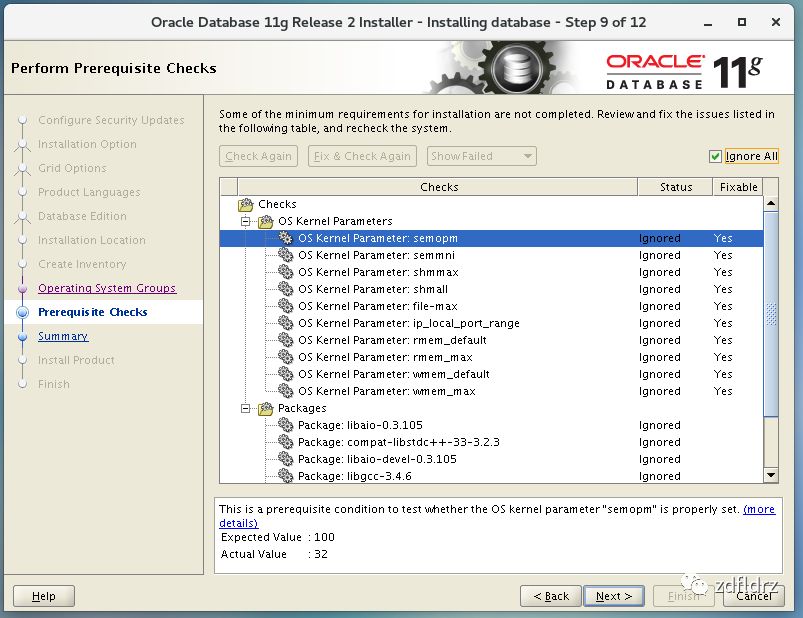Collapse the Packages tree node
The image size is (803, 618).
(x=246, y=408)
